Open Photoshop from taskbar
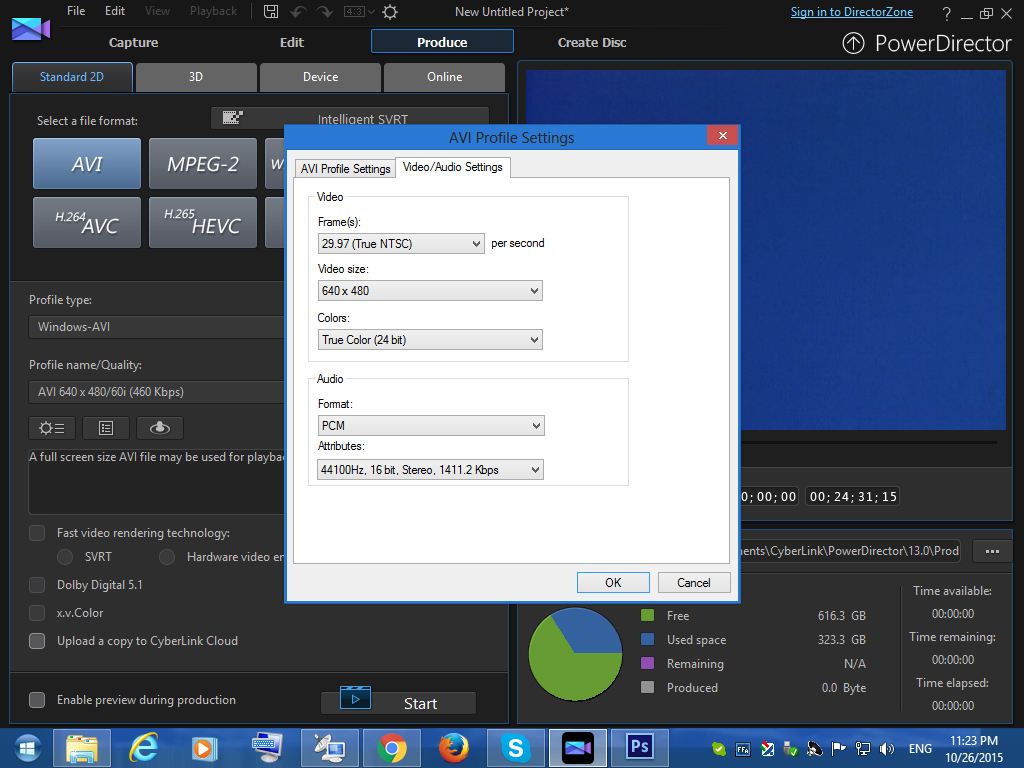1024x768 pixels. click(640, 746)
